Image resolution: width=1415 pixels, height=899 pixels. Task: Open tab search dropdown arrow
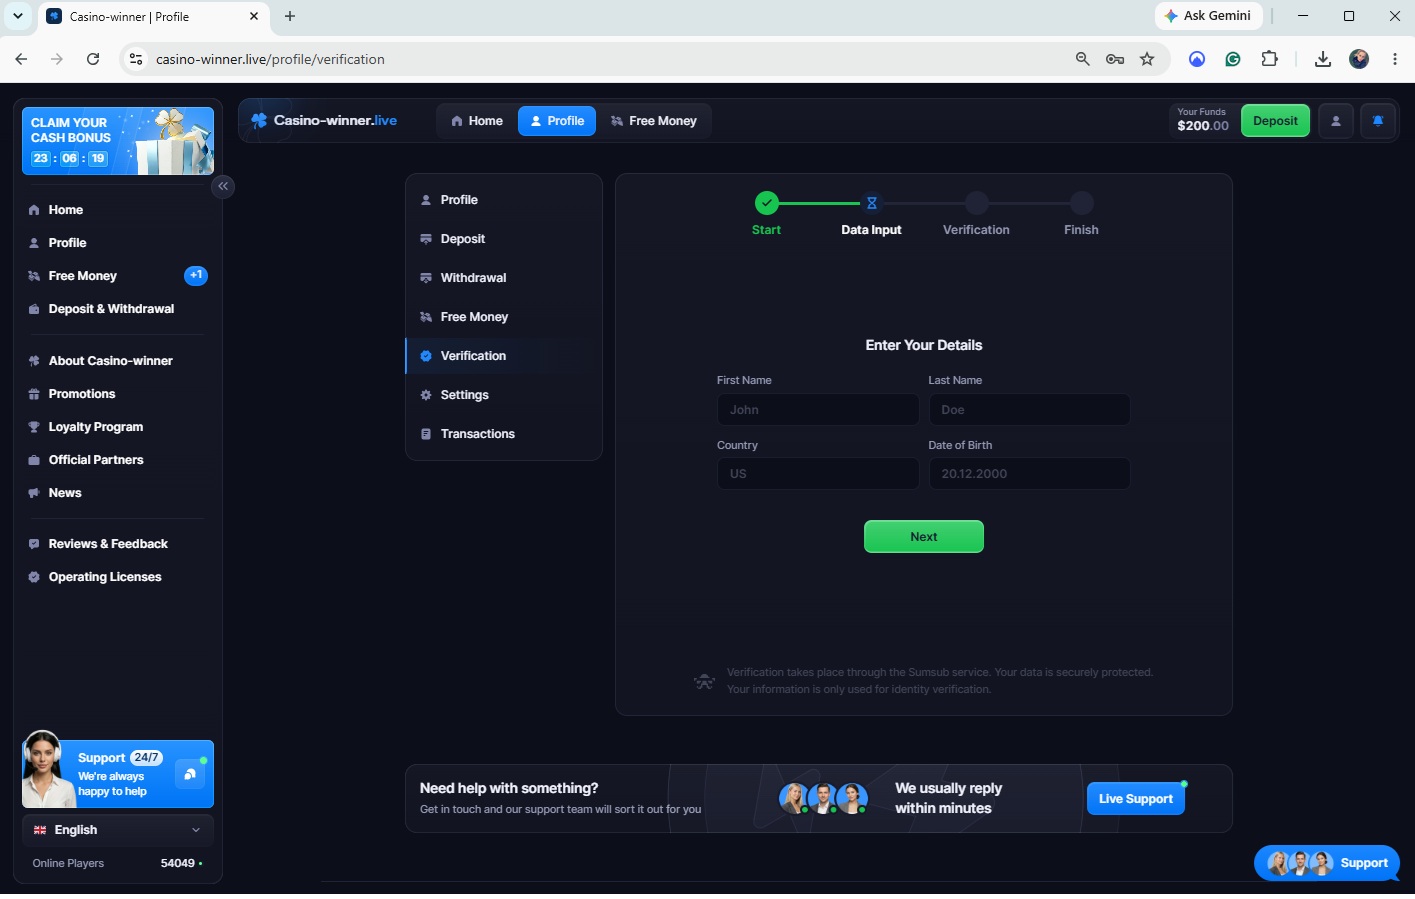pos(17,16)
